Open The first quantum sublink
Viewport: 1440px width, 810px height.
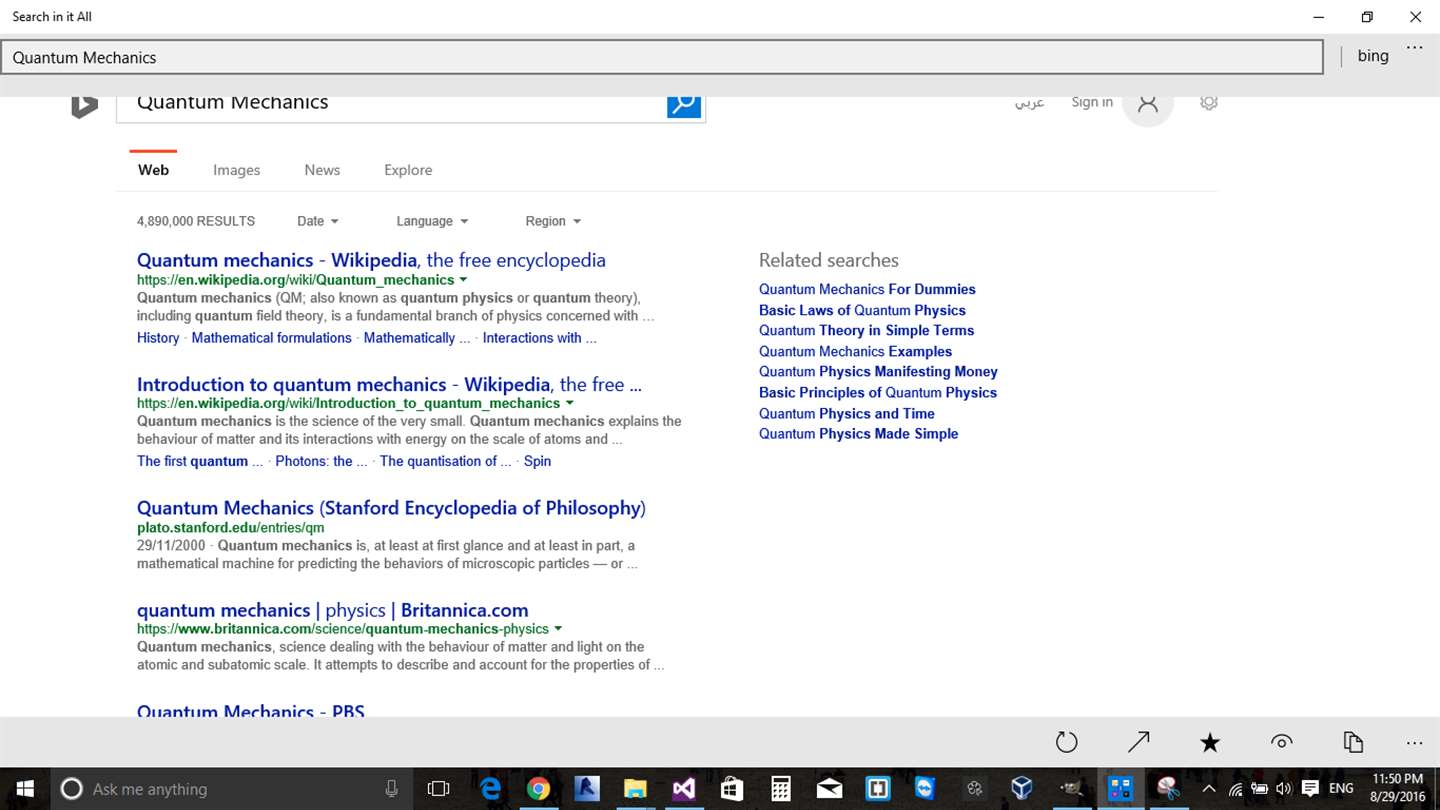200,461
